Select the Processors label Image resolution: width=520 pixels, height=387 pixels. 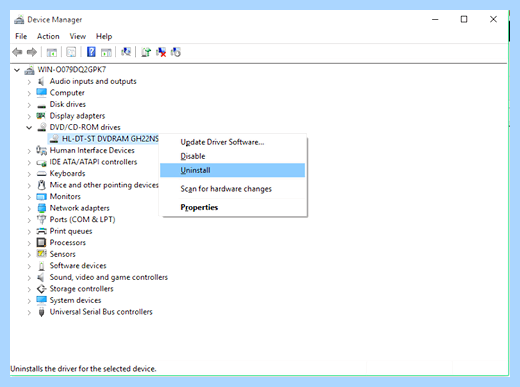point(68,242)
